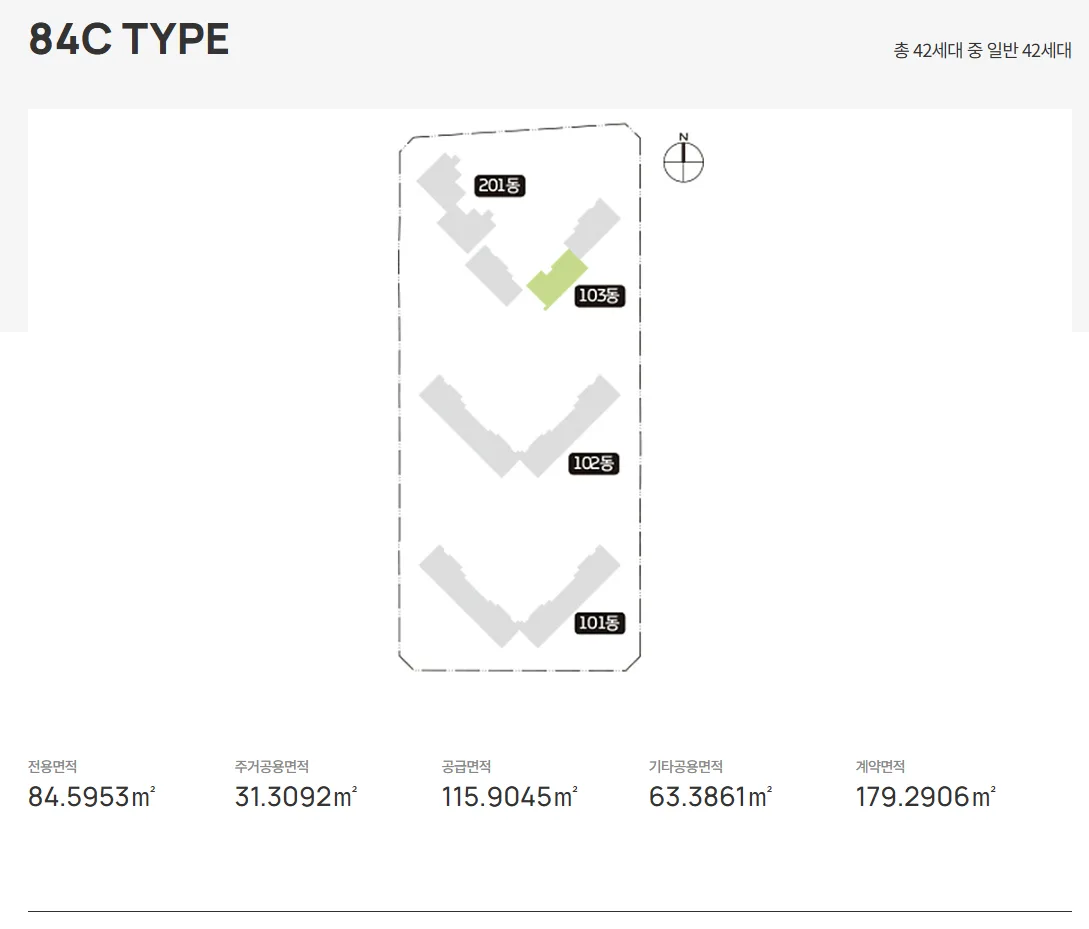Click the 115.9045㎡ value
This screenshot has width=1089, height=929.
tap(510, 797)
